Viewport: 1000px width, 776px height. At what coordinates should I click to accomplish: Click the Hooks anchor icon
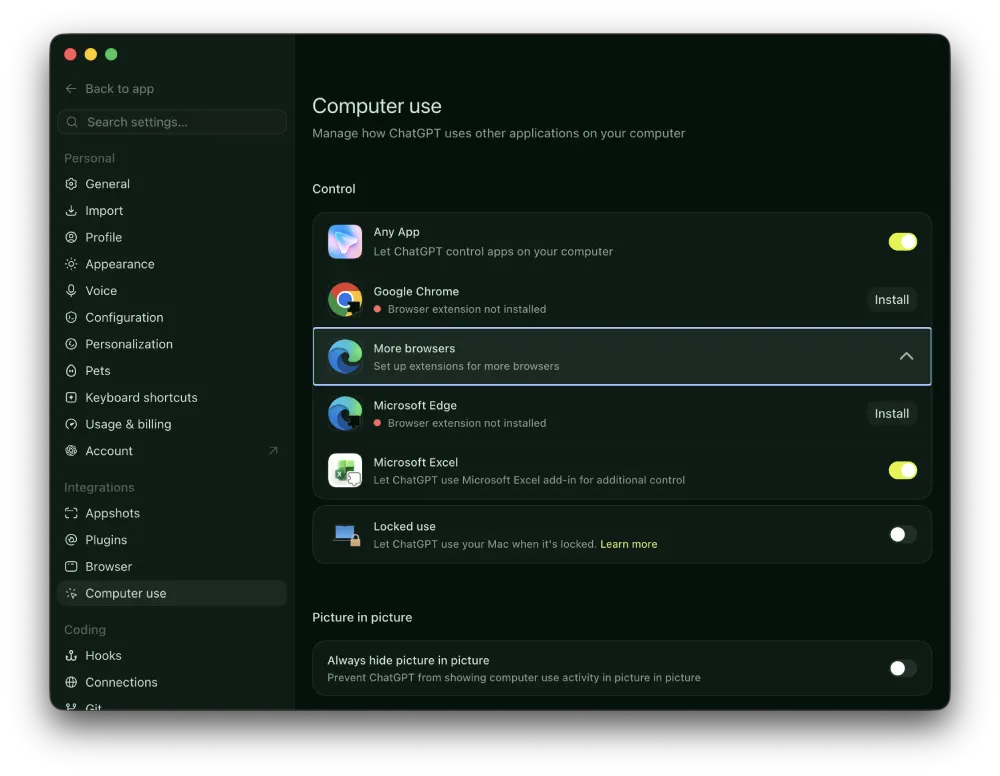71,655
